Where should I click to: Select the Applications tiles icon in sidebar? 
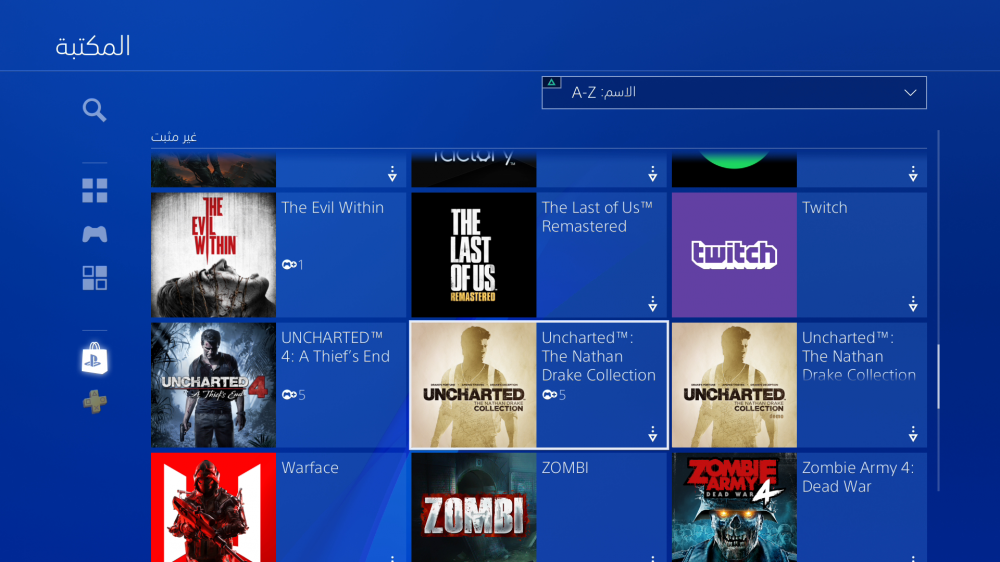(x=94, y=278)
